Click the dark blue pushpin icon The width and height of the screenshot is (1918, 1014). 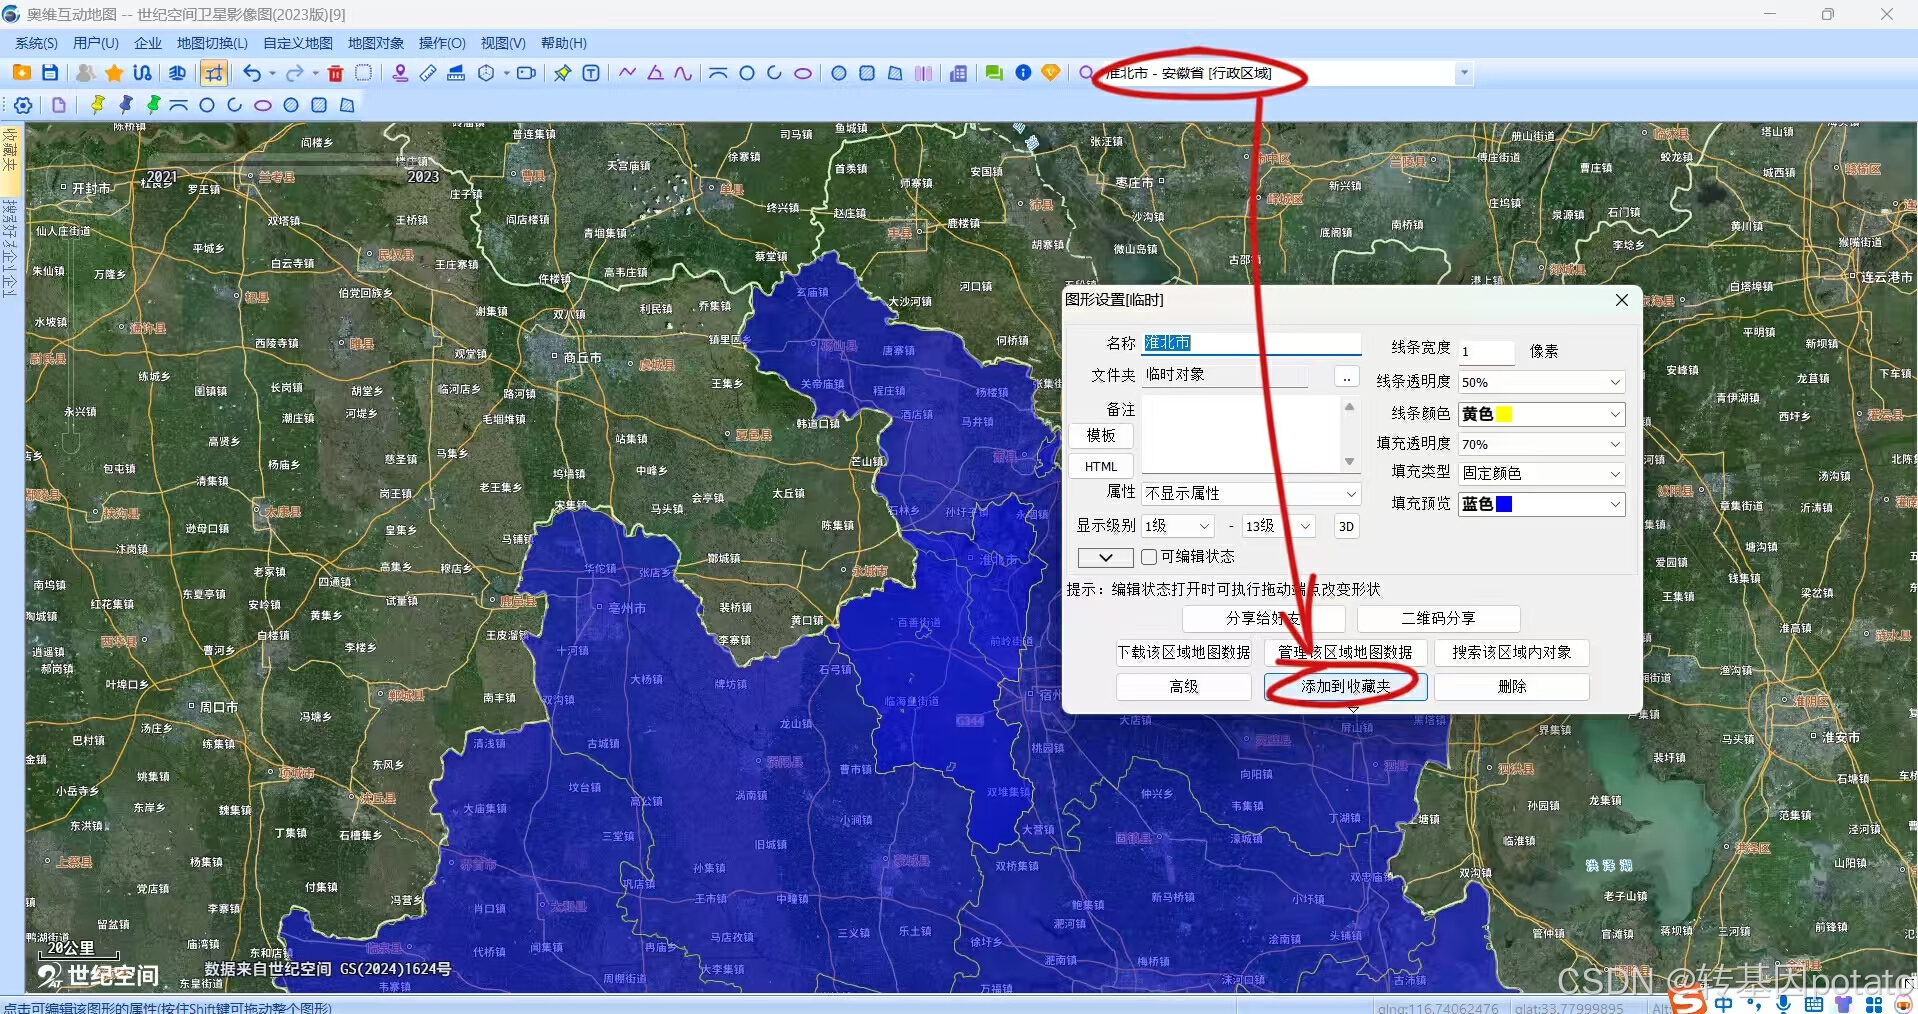(x=125, y=105)
